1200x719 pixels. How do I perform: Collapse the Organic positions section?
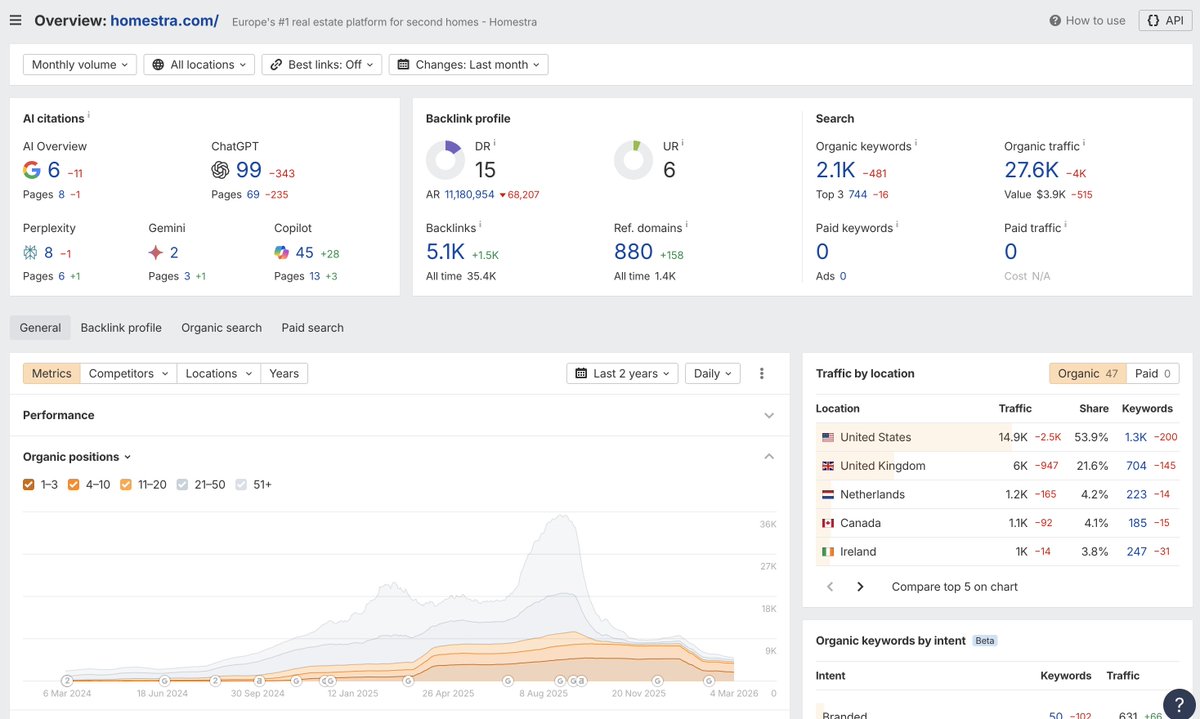769,457
